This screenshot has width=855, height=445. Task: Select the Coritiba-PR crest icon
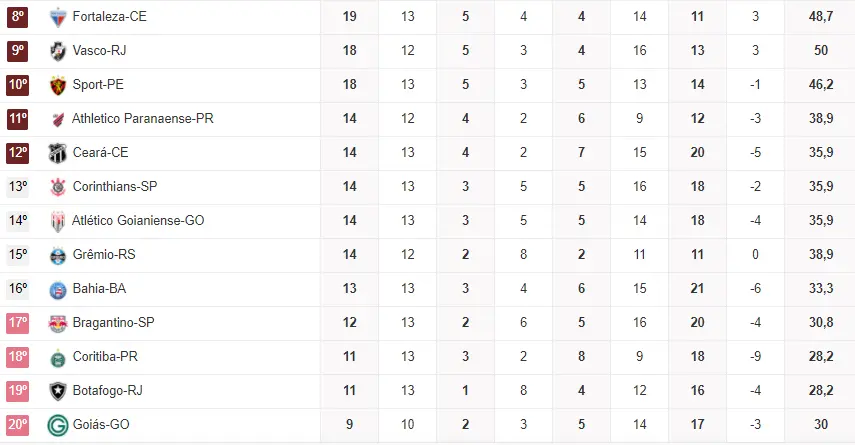57,357
